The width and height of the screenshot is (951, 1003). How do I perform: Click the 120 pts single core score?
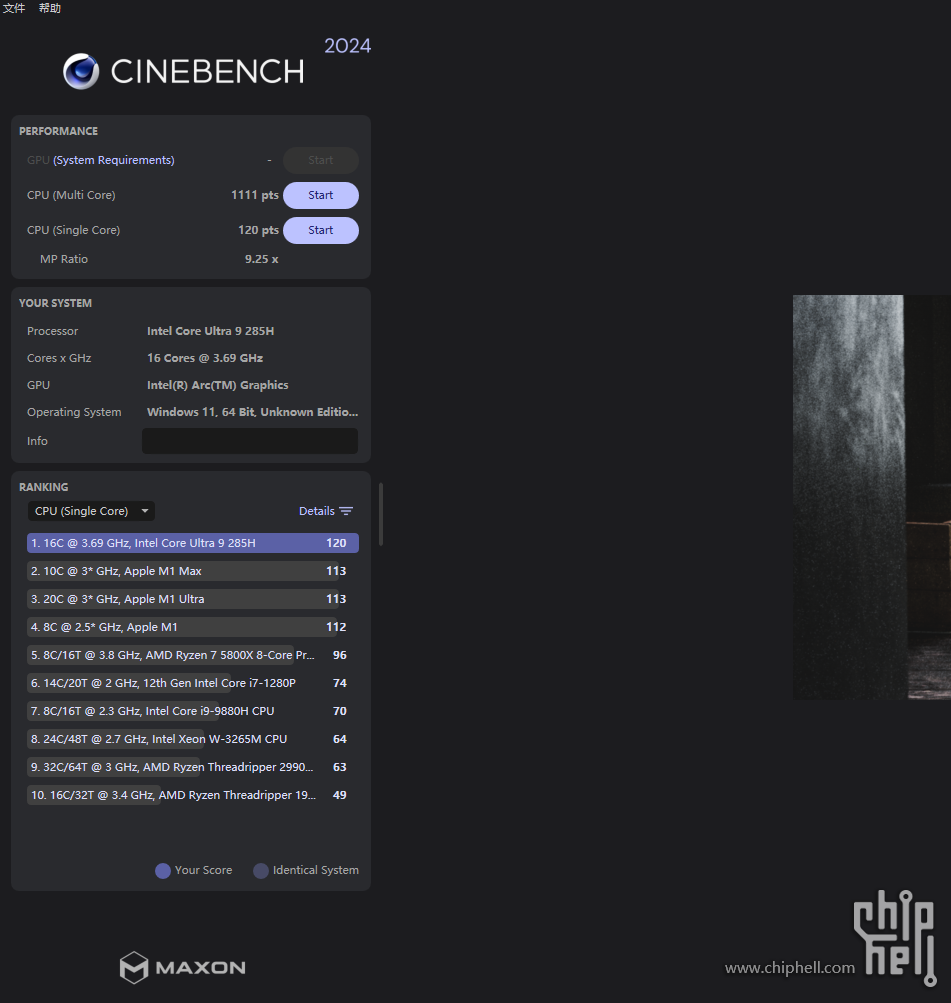tap(258, 230)
